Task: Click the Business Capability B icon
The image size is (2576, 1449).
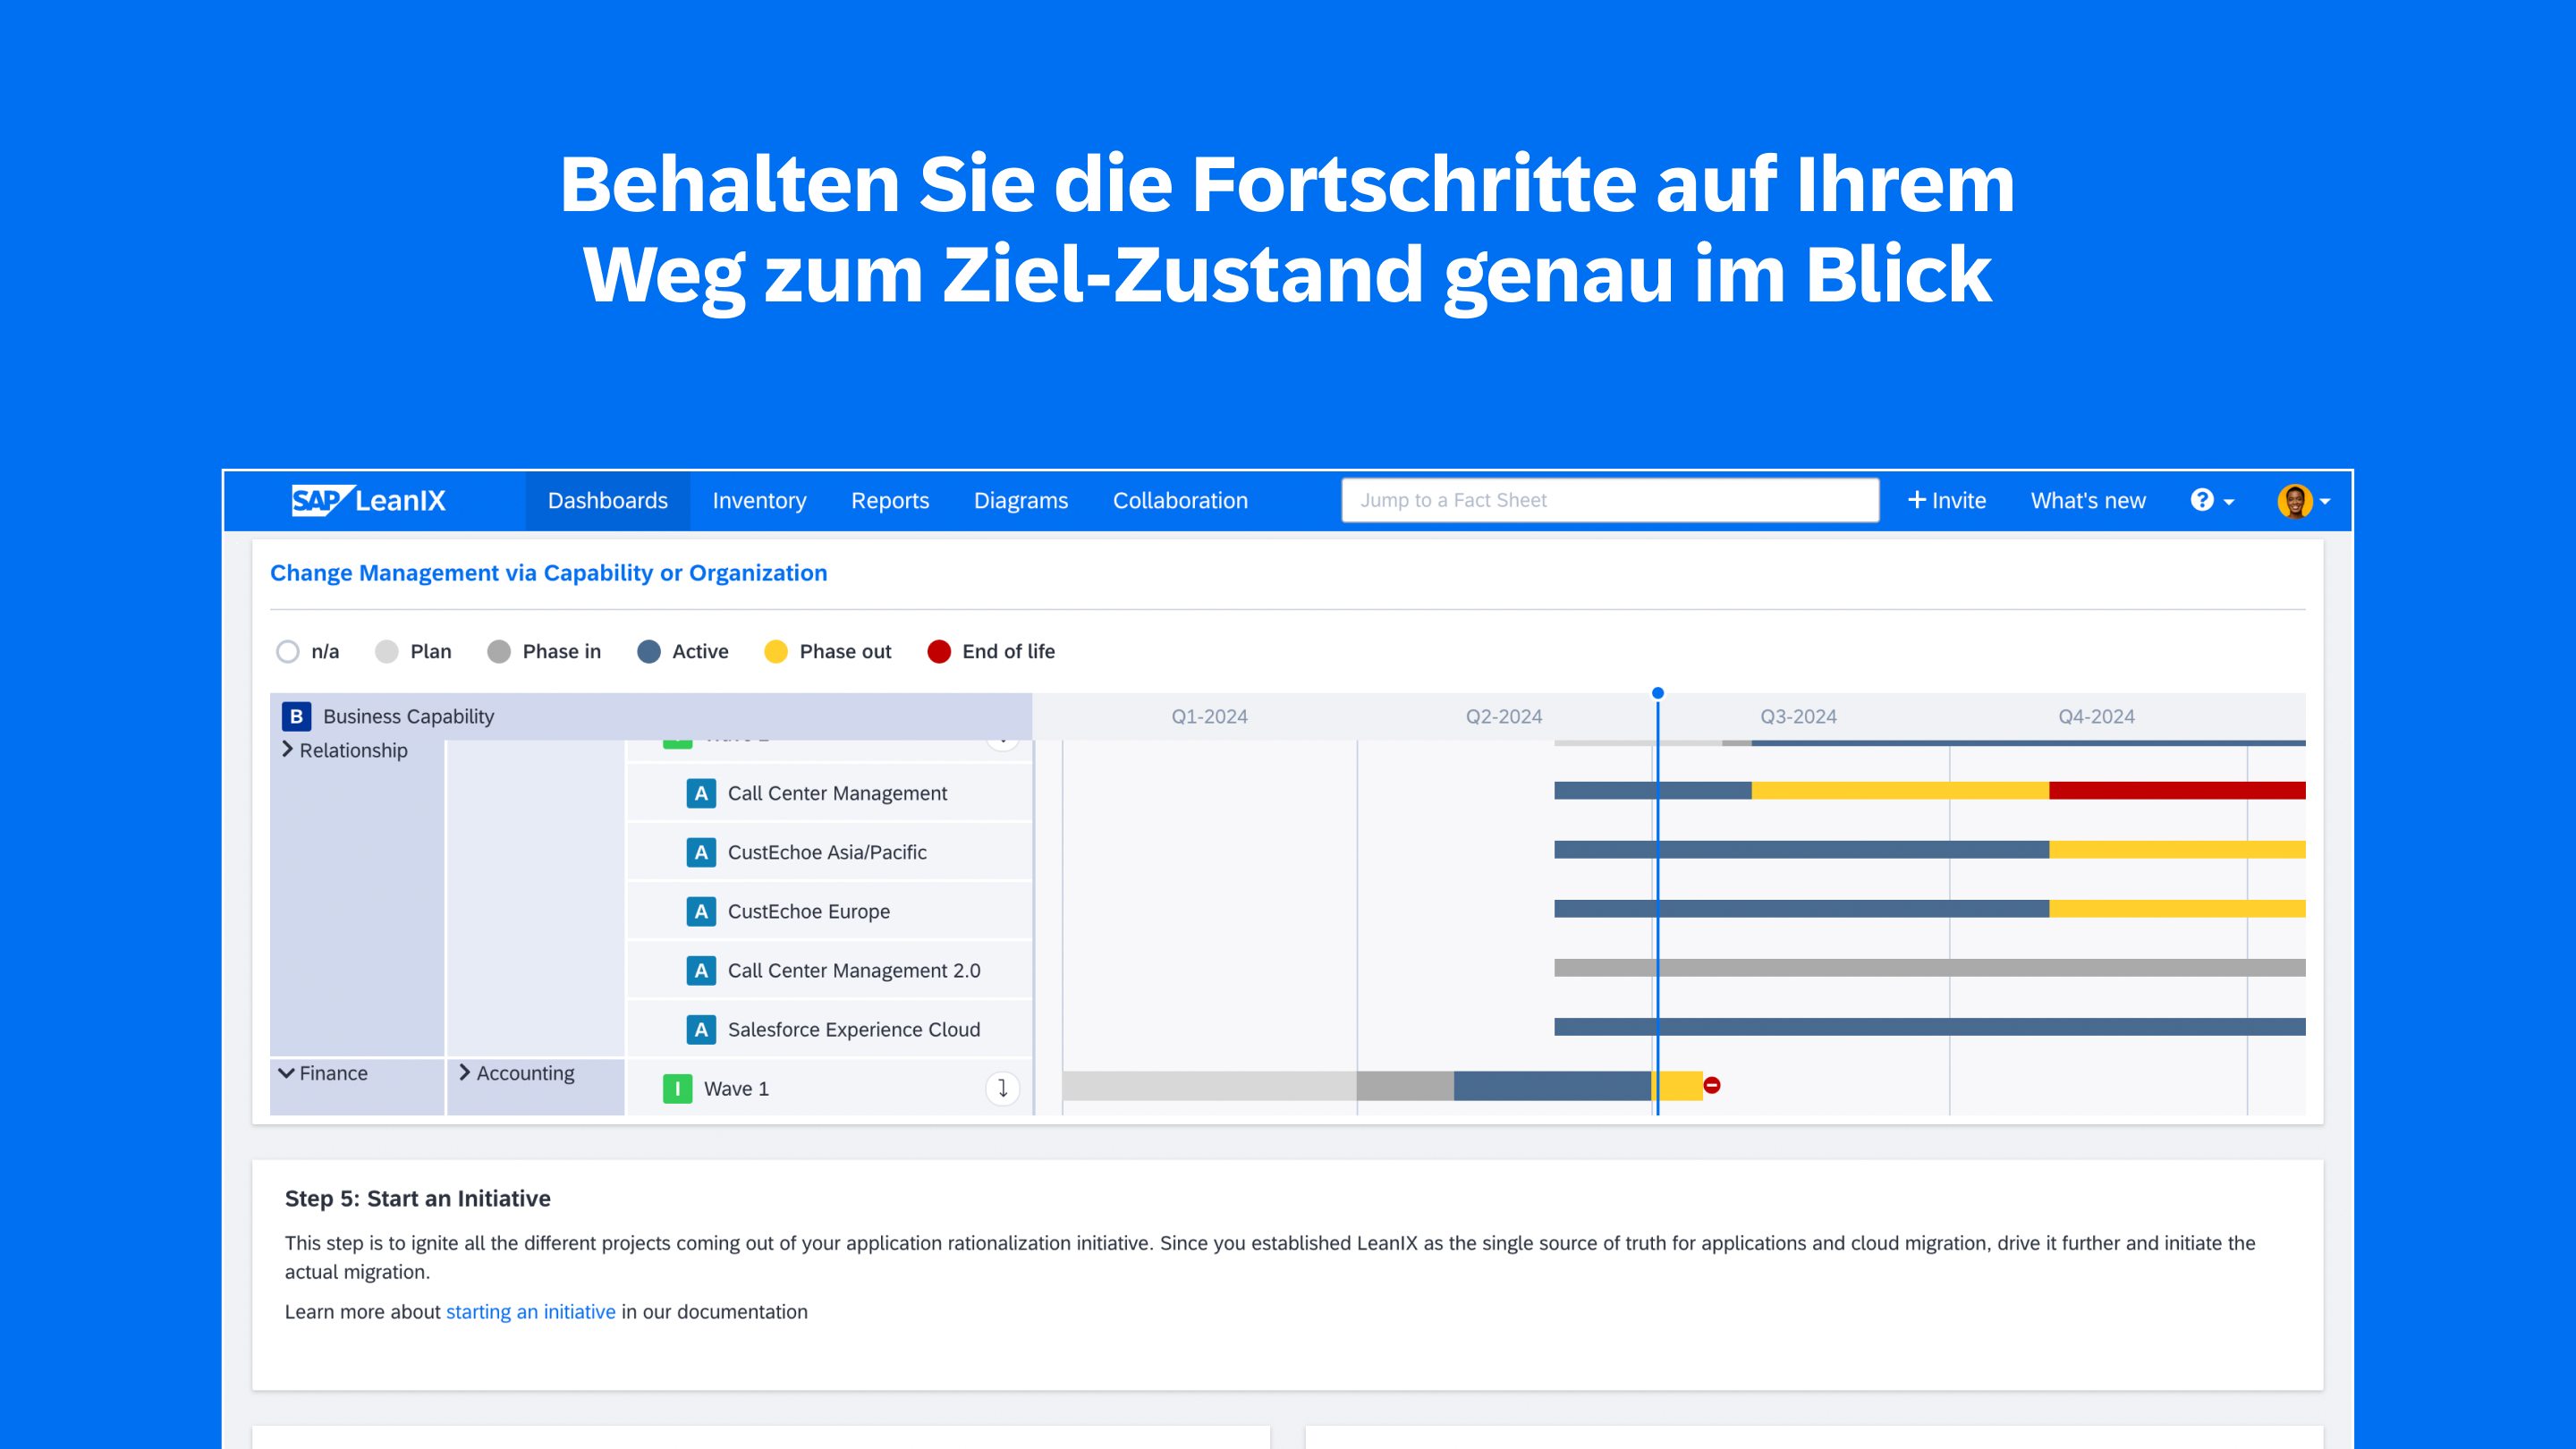Action: pyautogui.click(x=296, y=716)
